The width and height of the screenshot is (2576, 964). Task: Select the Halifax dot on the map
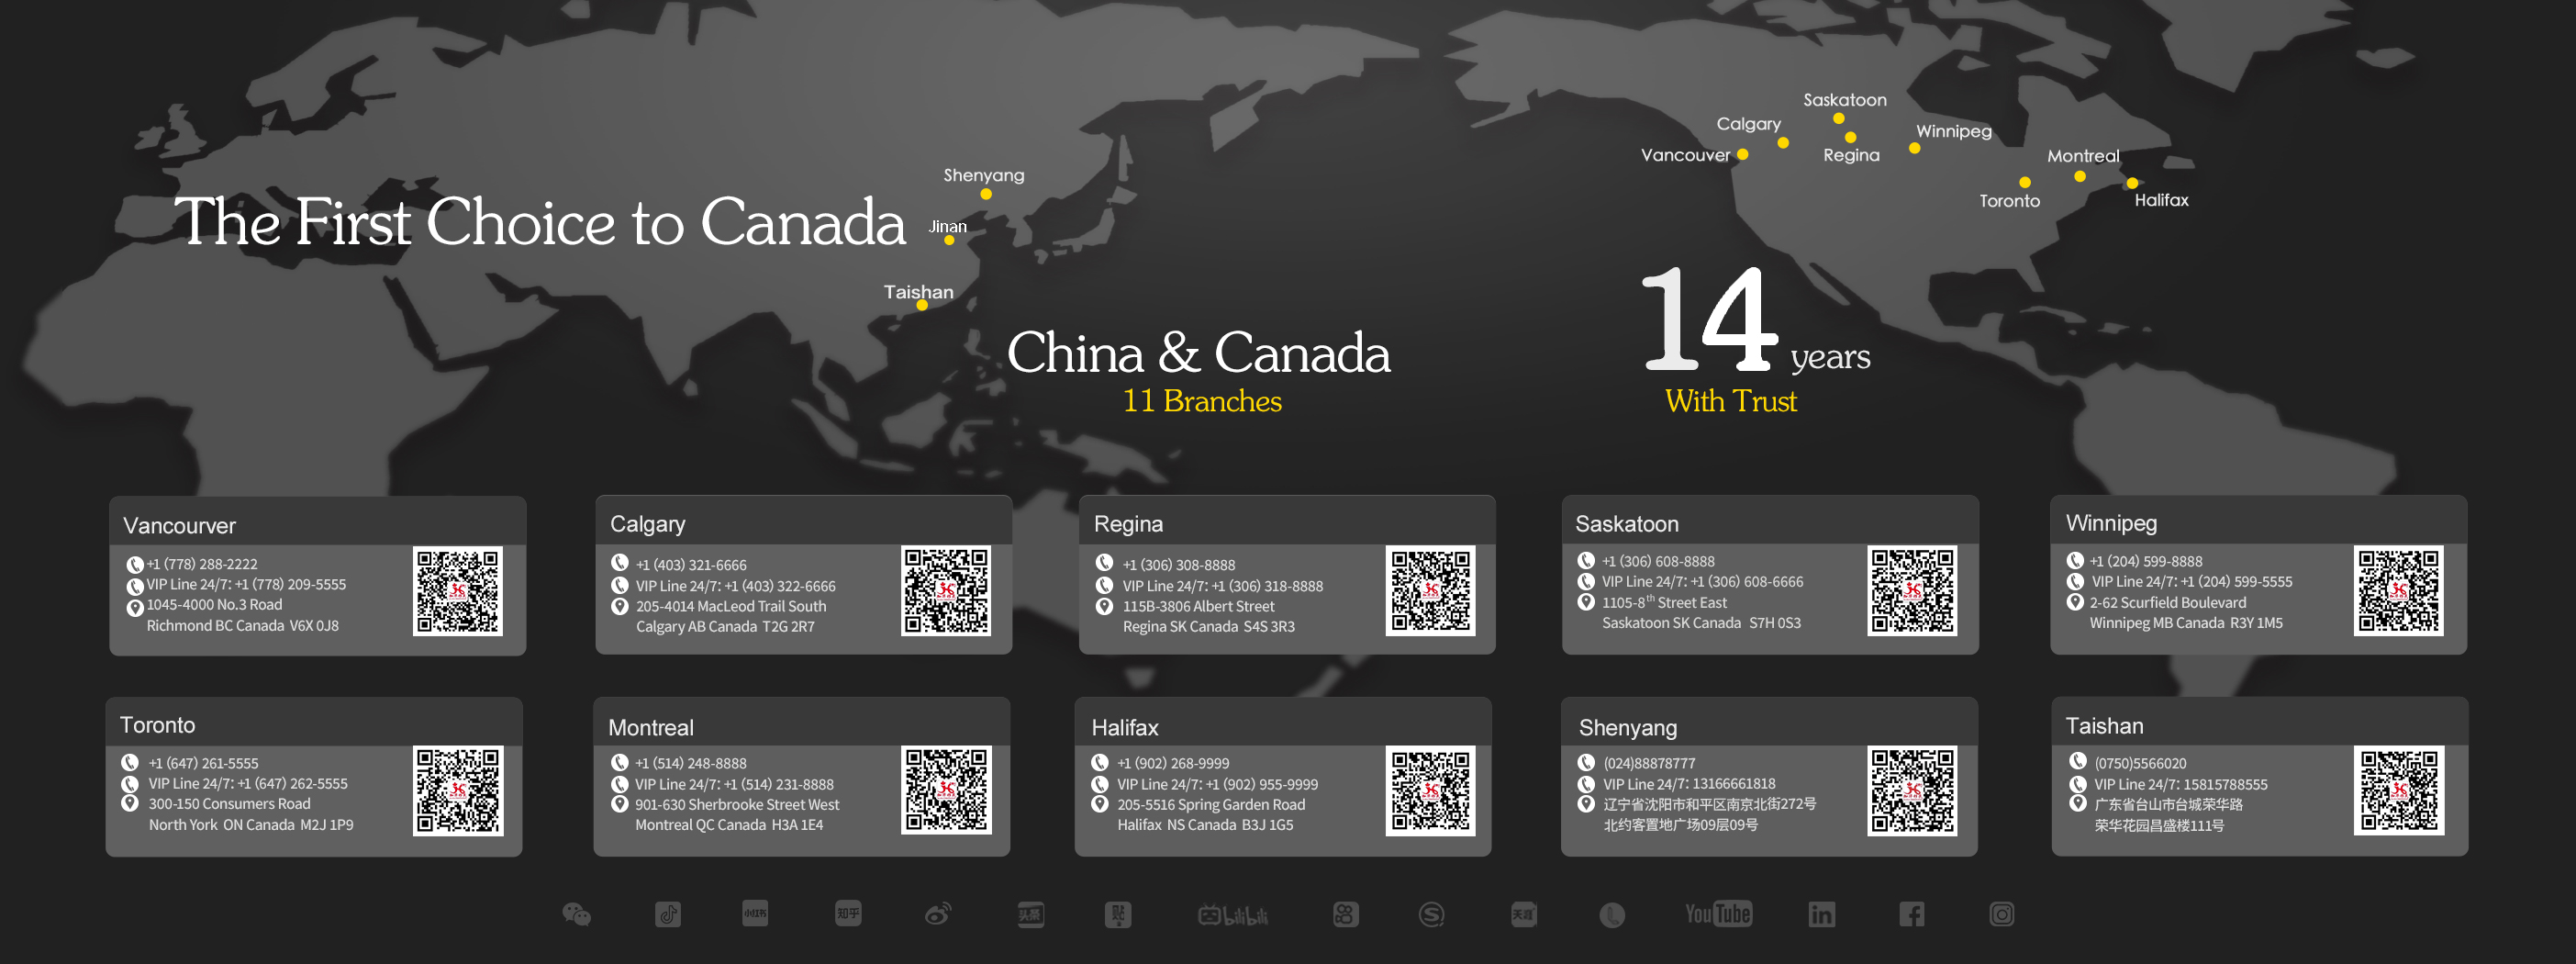[x=2132, y=183]
